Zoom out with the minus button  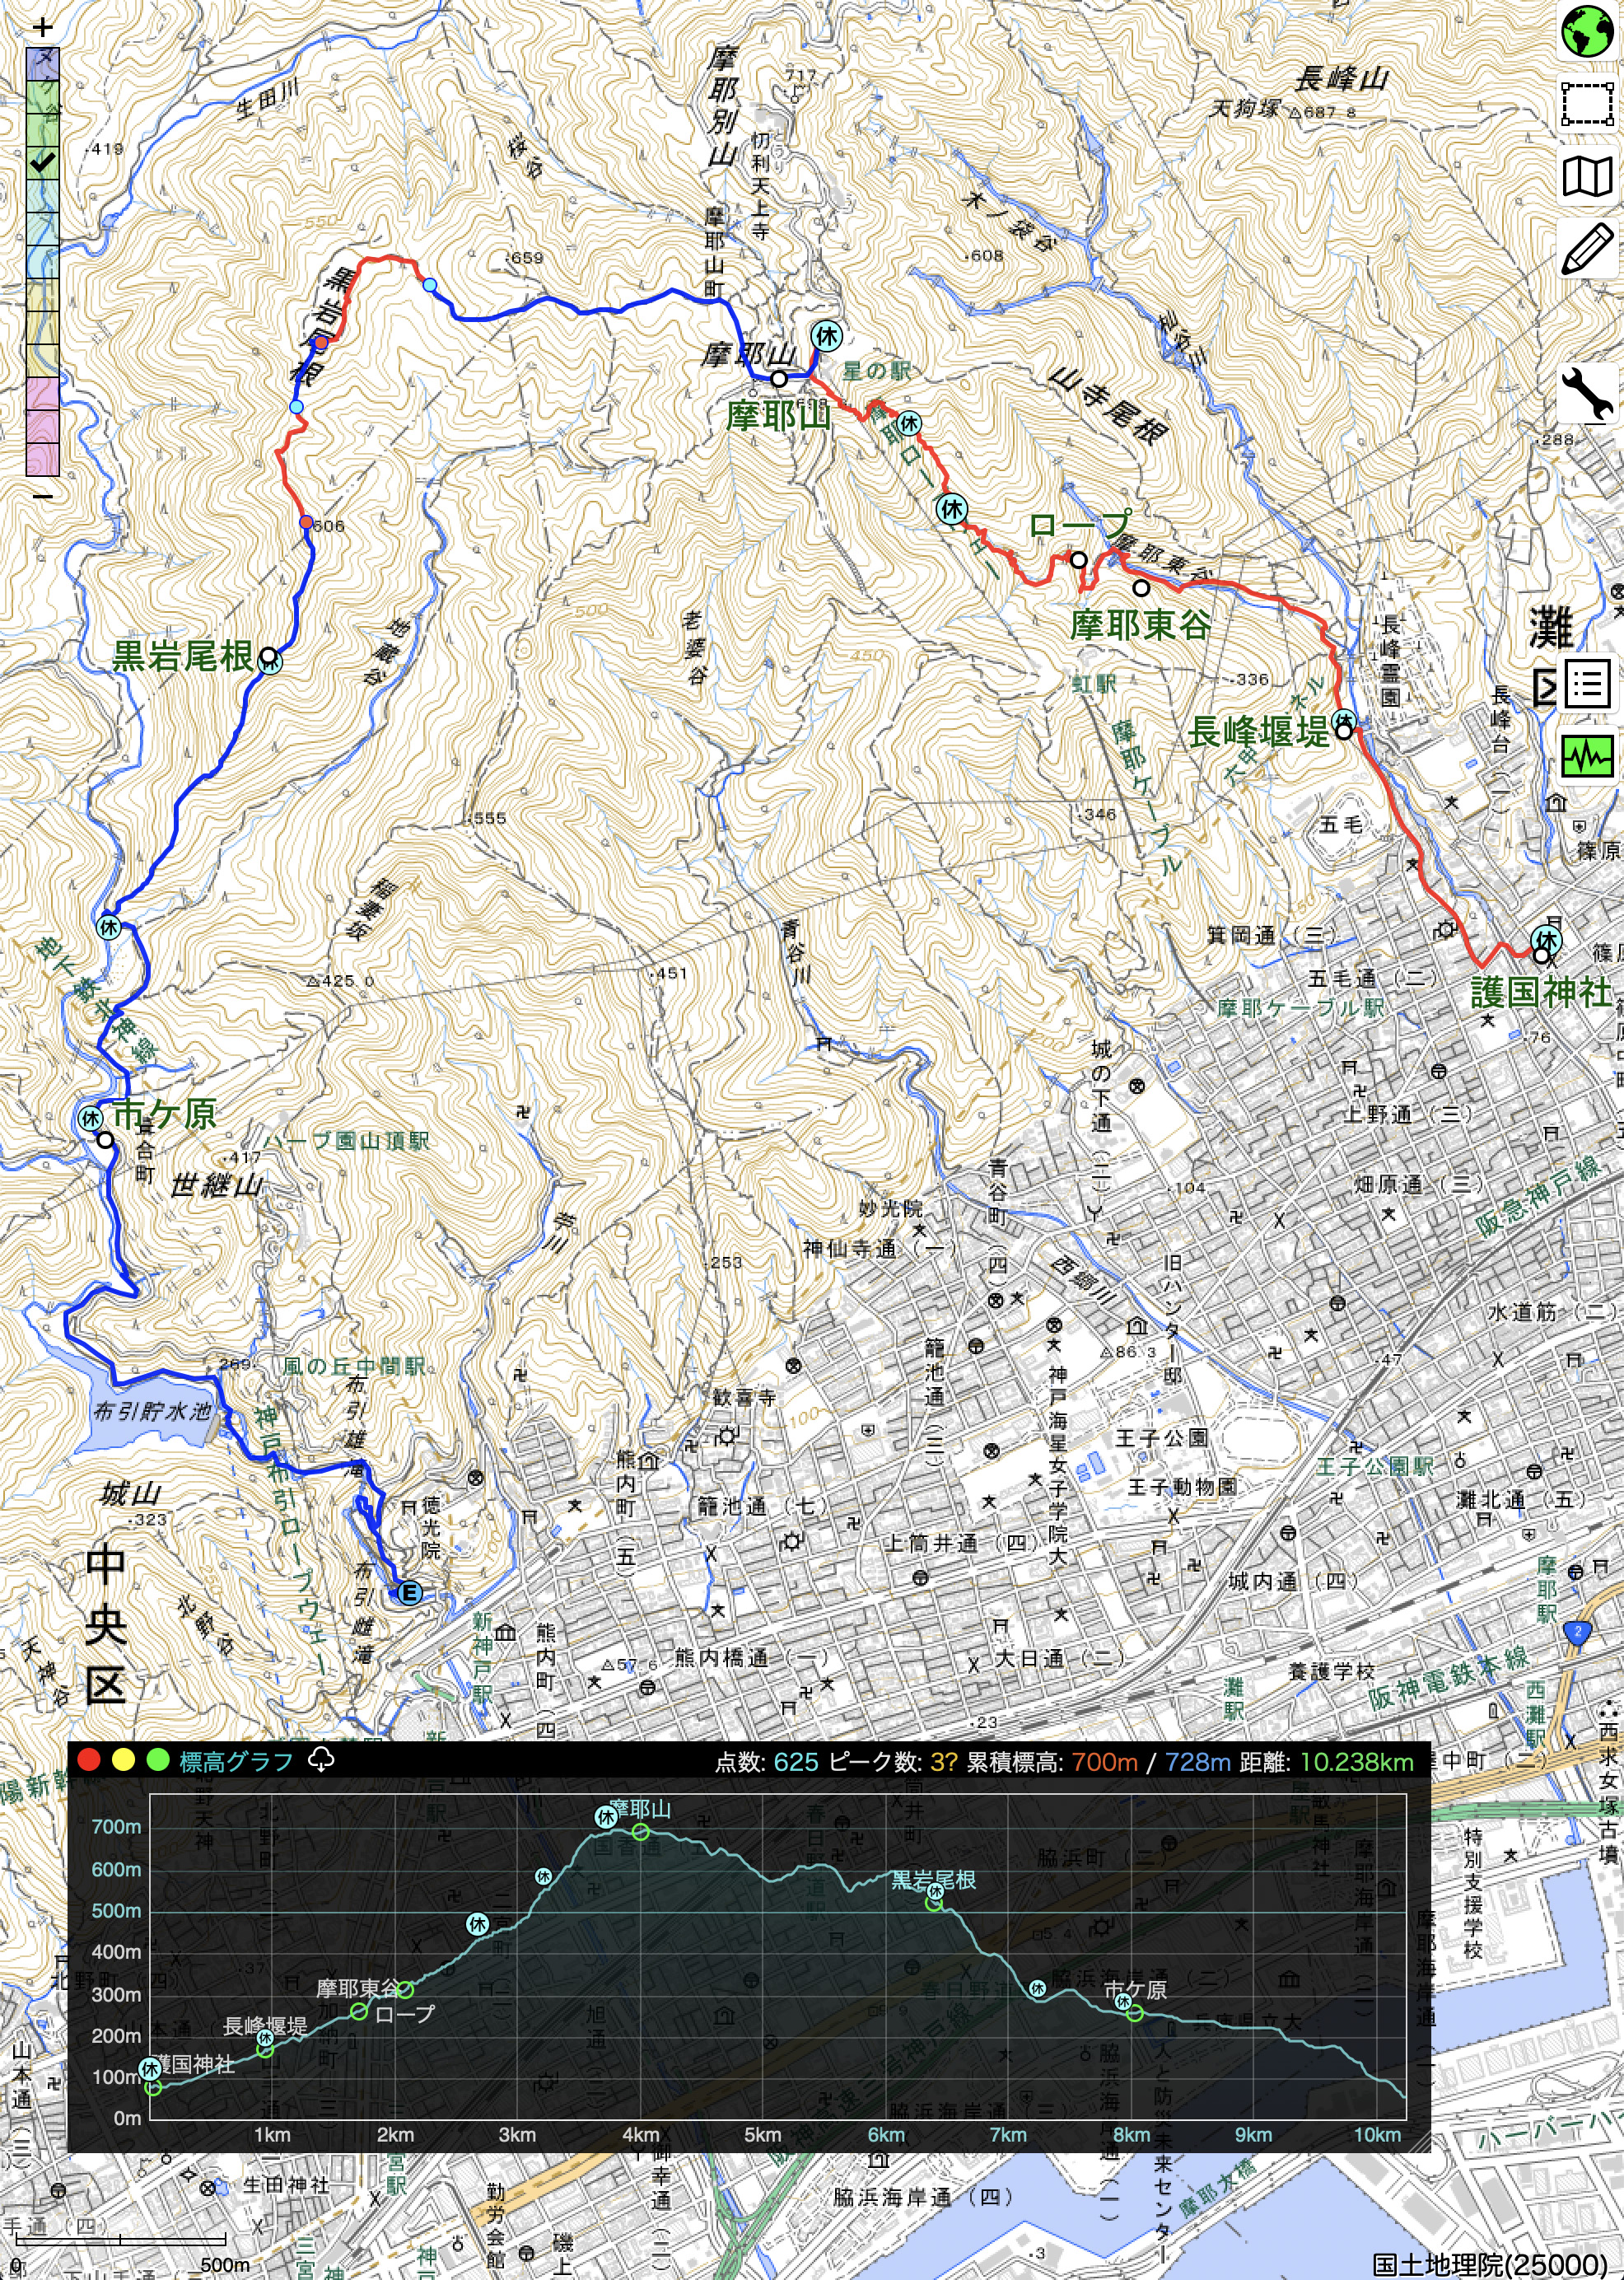(42, 495)
